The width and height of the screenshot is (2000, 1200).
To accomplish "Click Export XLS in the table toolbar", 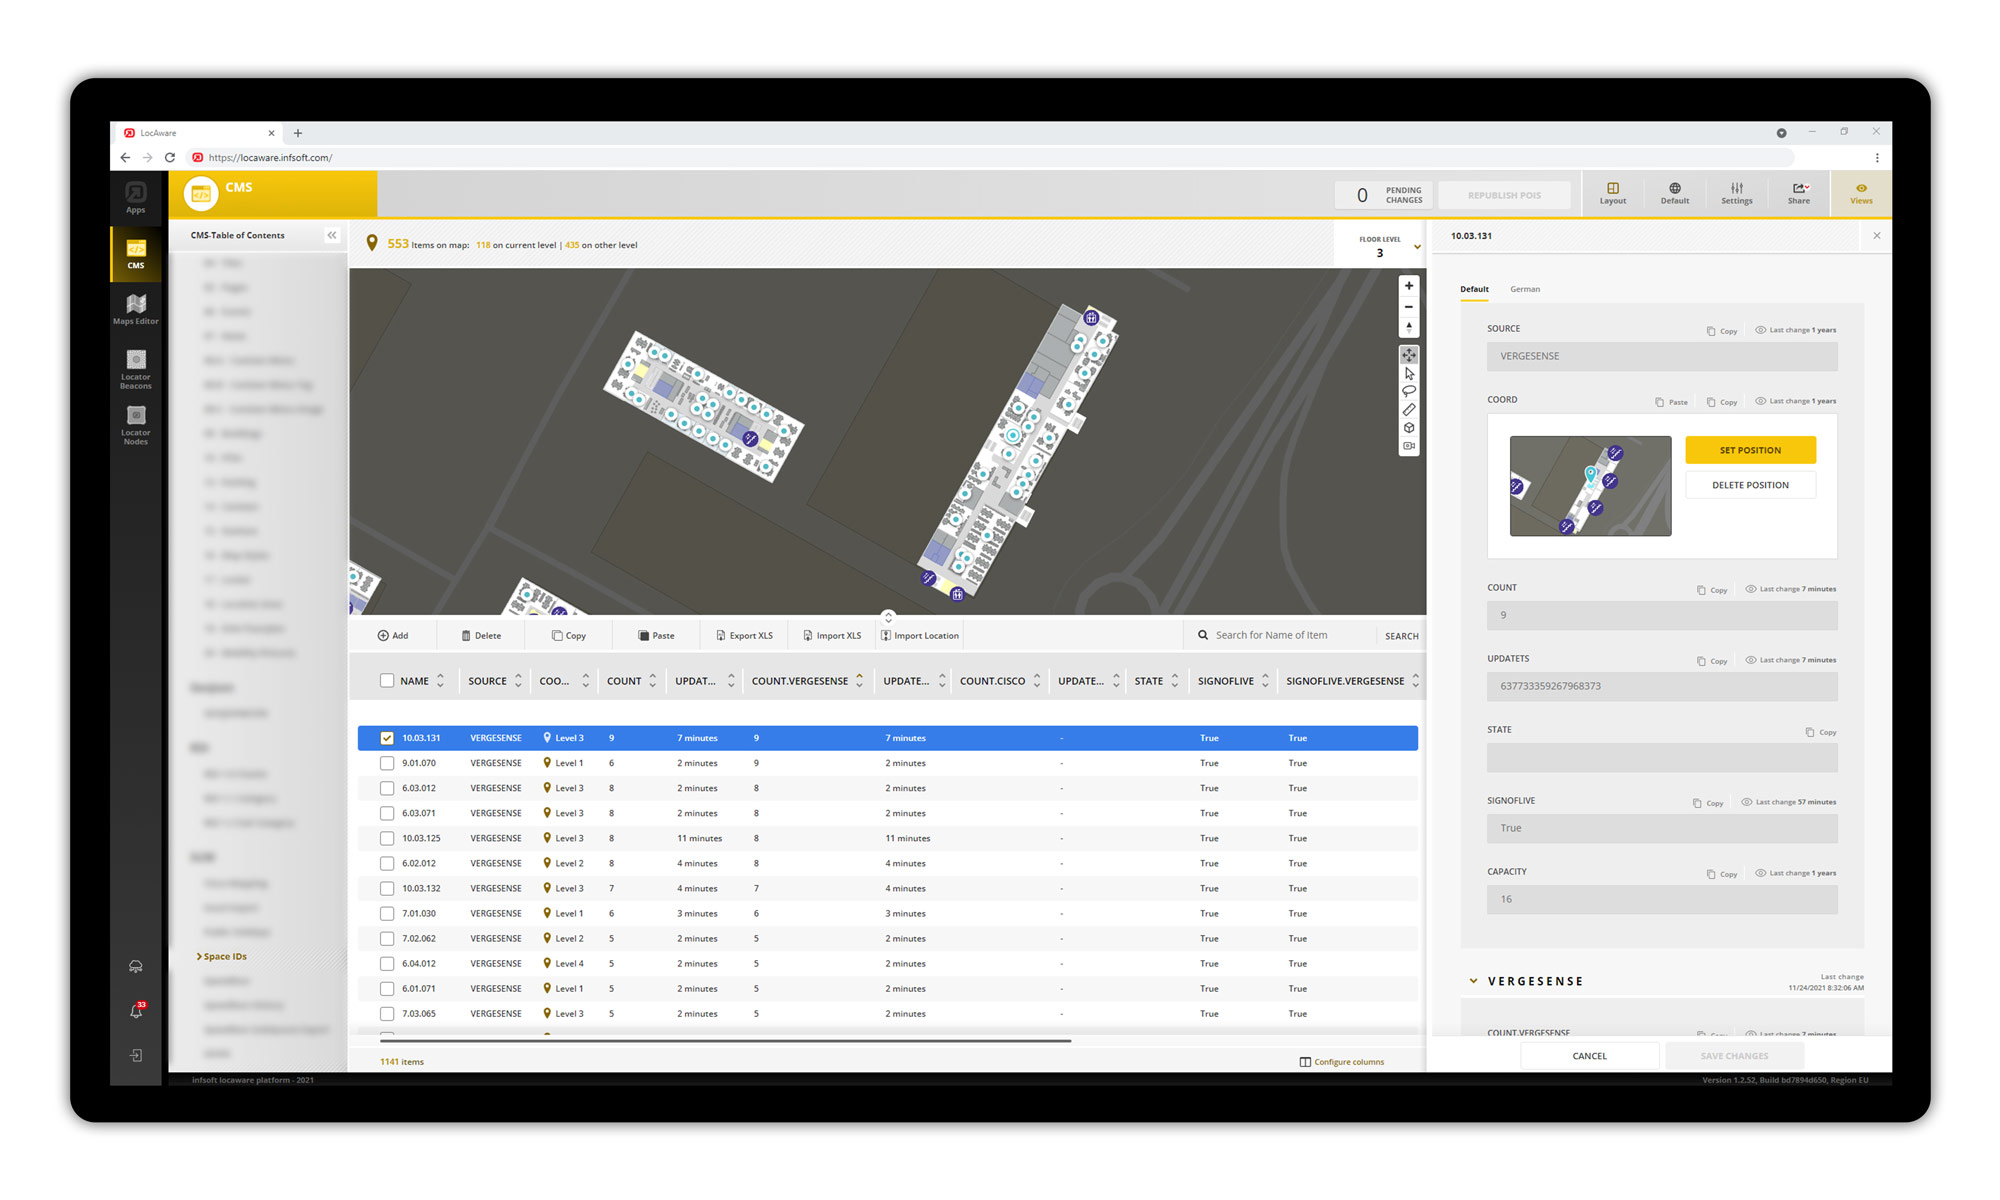I will [x=744, y=636].
